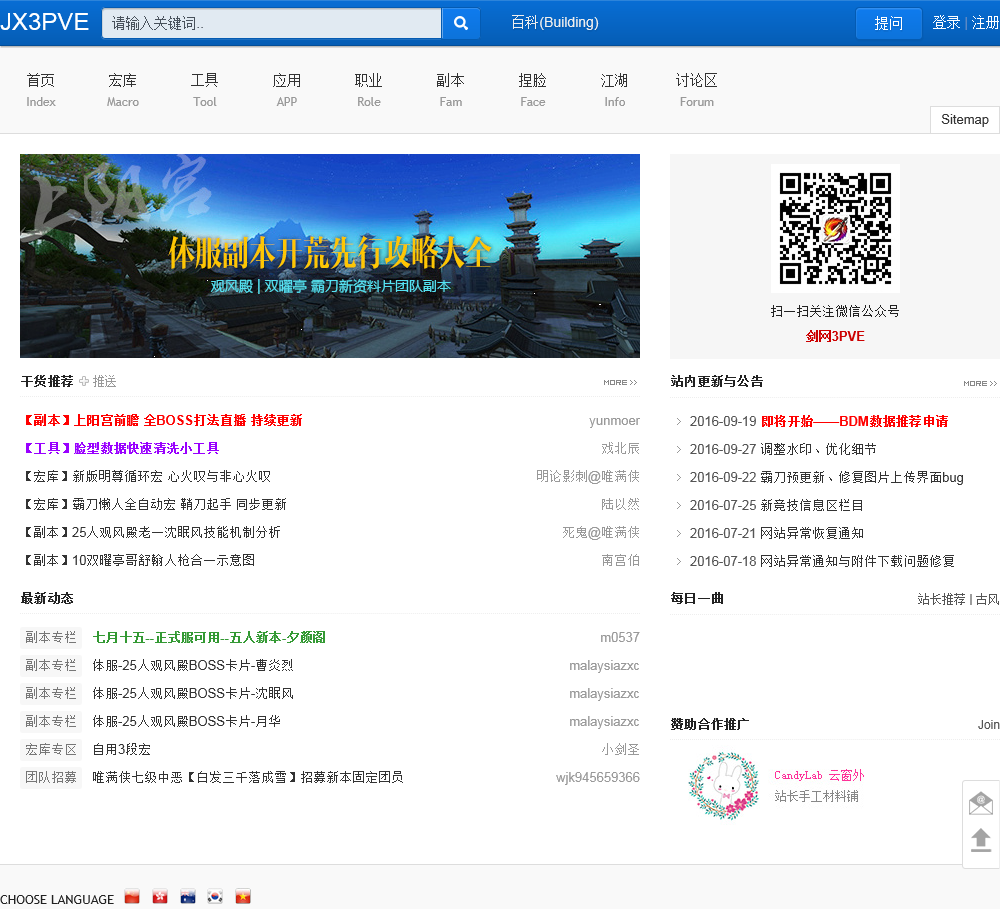Image resolution: width=1000 pixels, height=909 pixels.
Task: Select the Hong Kong flag language icon
Action: [160, 897]
